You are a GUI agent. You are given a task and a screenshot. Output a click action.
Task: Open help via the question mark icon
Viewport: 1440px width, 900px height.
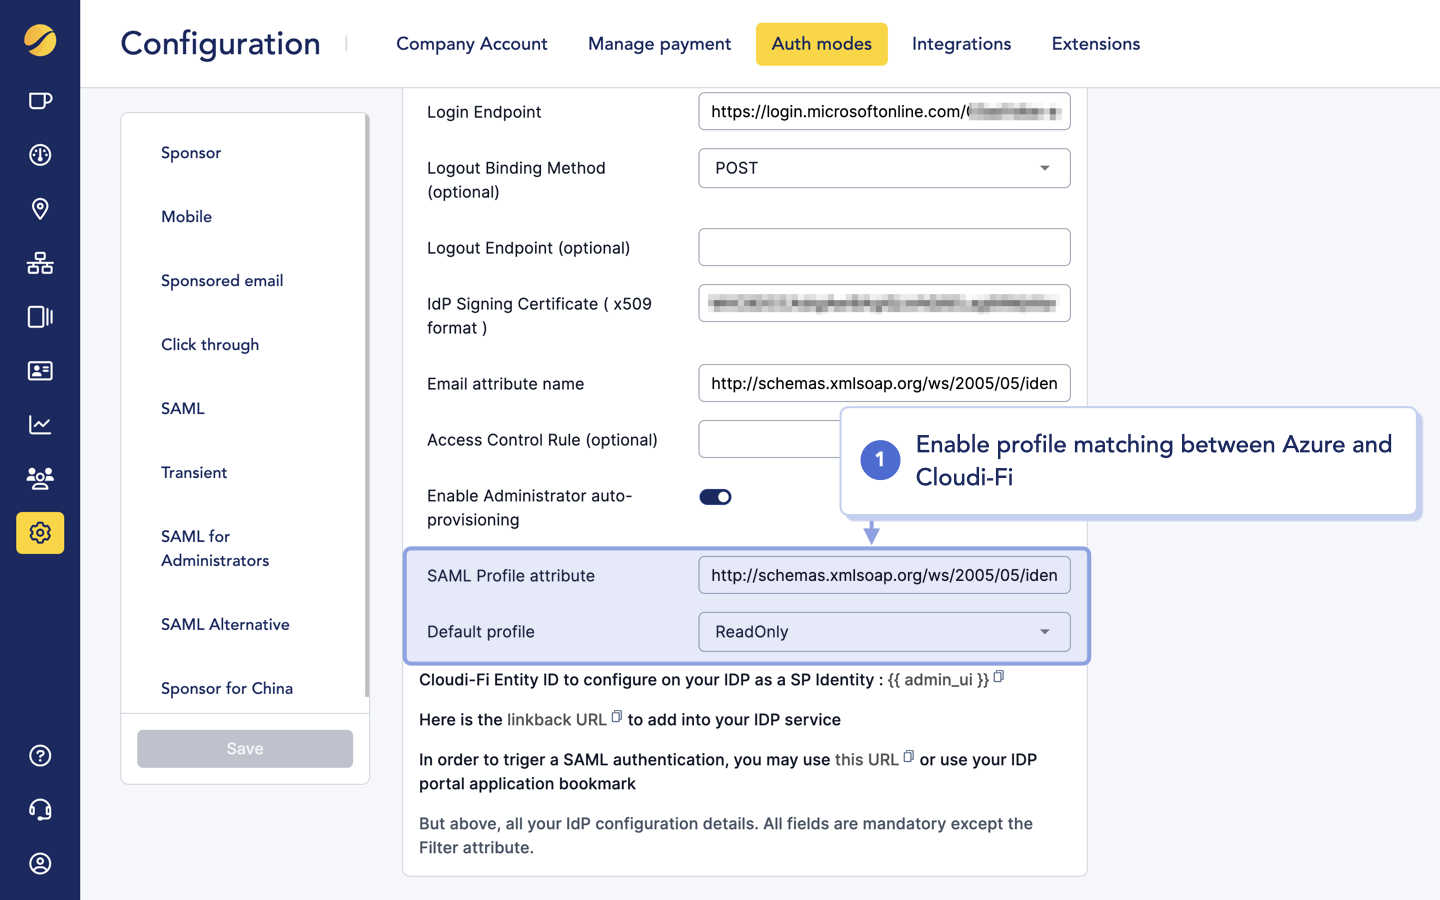pos(40,756)
